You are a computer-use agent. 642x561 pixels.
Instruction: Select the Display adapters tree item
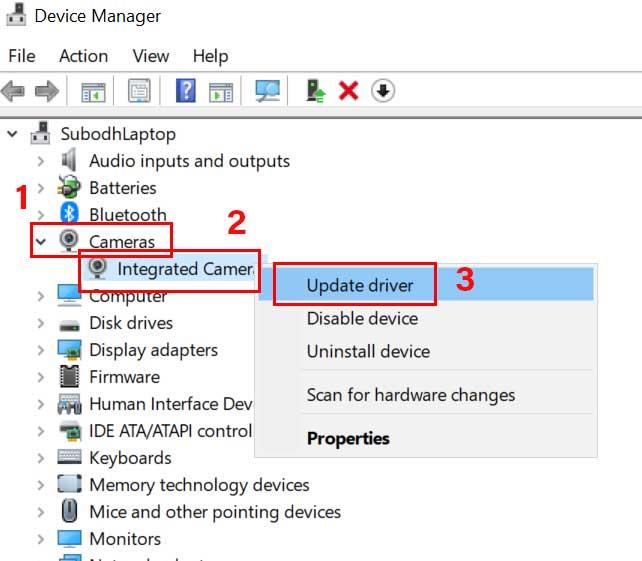[x=153, y=350]
